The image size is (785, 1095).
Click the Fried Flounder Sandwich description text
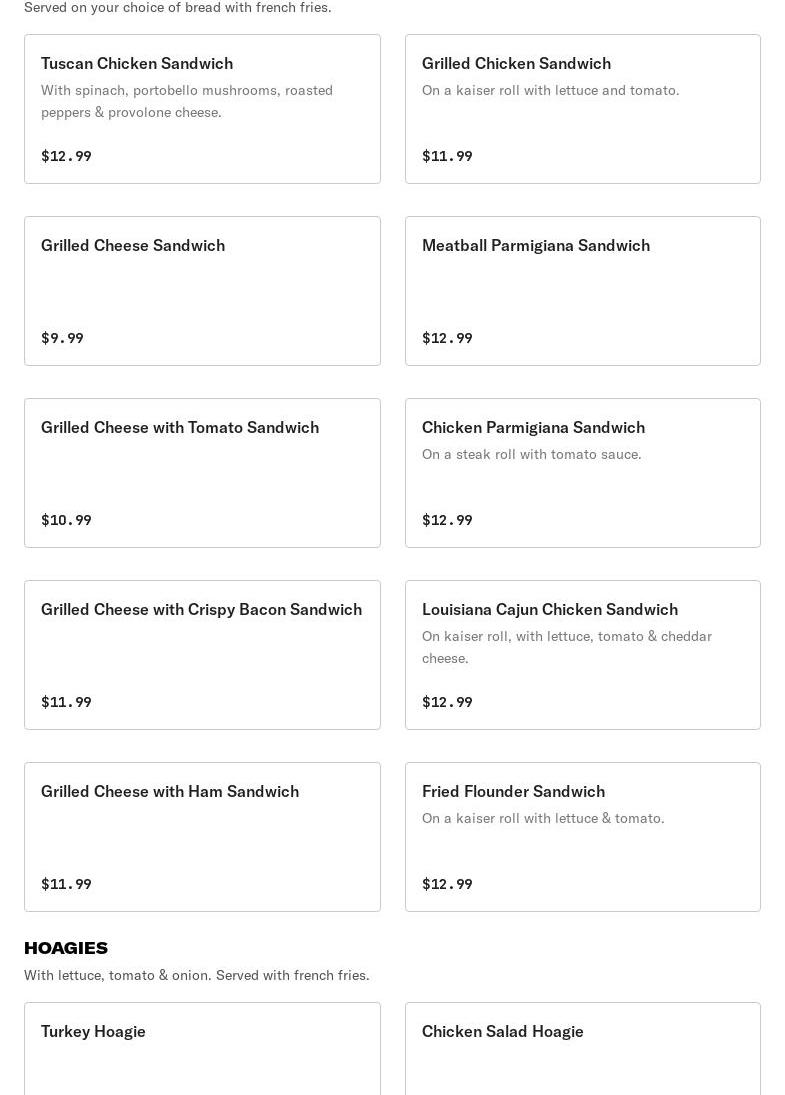pos(543,818)
